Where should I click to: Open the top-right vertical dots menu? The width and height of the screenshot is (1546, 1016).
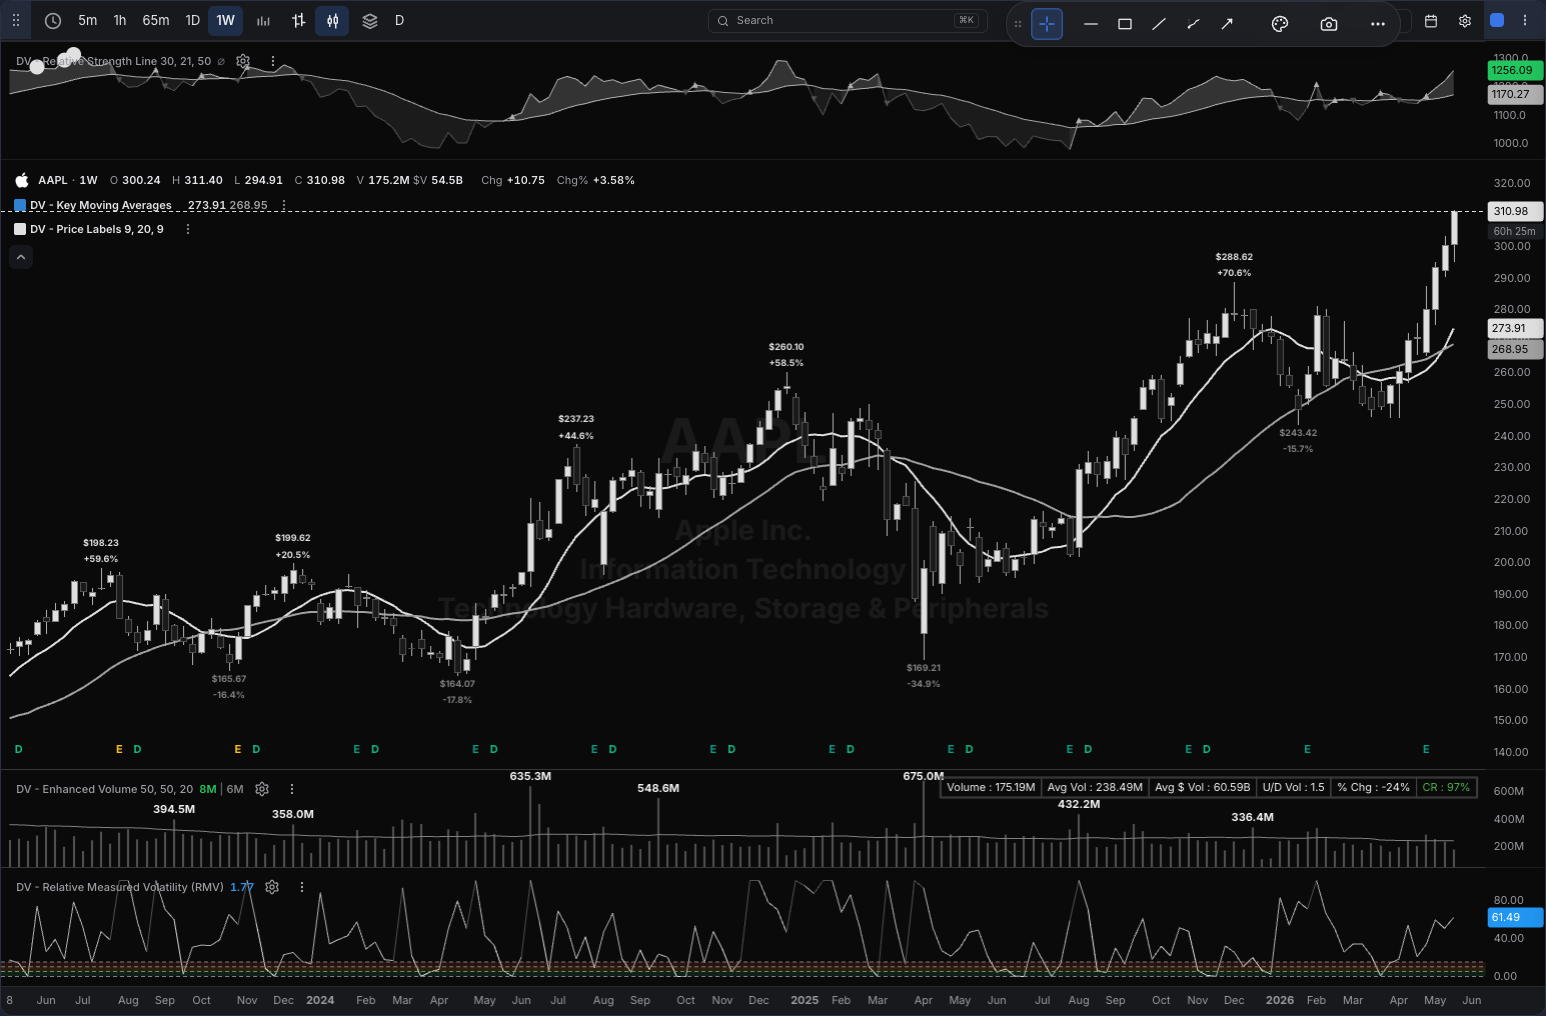[1525, 20]
